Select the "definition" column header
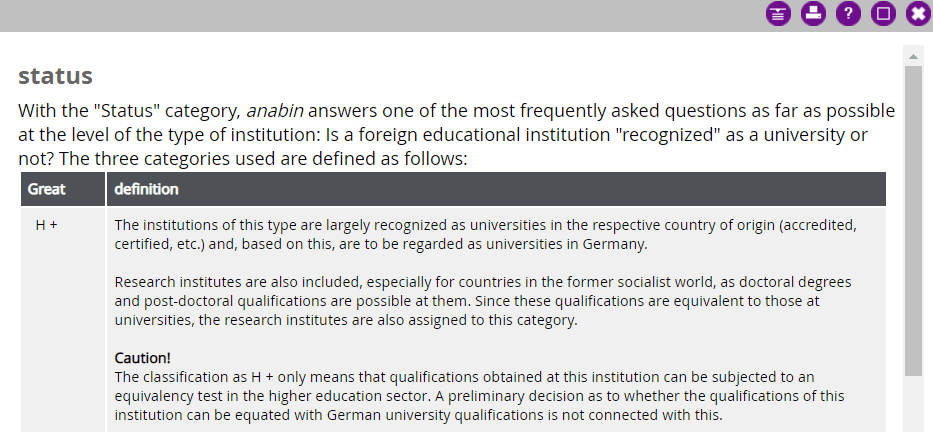Viewport: 933px width, 432px height. point(146,189)
